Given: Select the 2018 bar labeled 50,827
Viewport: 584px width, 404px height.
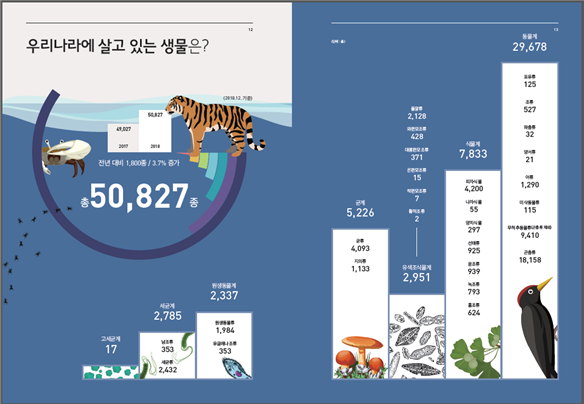Looking at the screenshot, I should click(x=155, y=131).
